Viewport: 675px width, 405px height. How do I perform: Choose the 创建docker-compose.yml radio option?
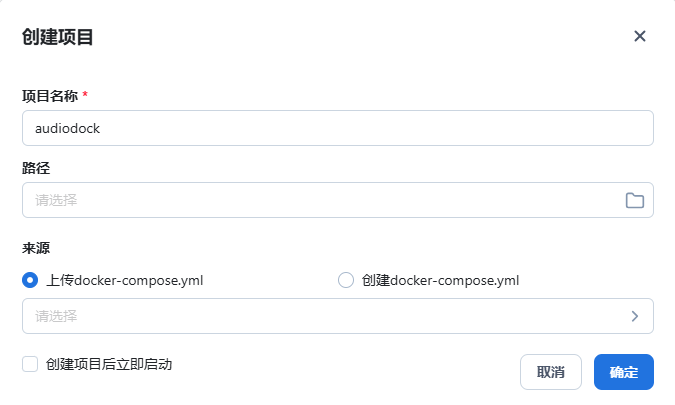point(346,280)
